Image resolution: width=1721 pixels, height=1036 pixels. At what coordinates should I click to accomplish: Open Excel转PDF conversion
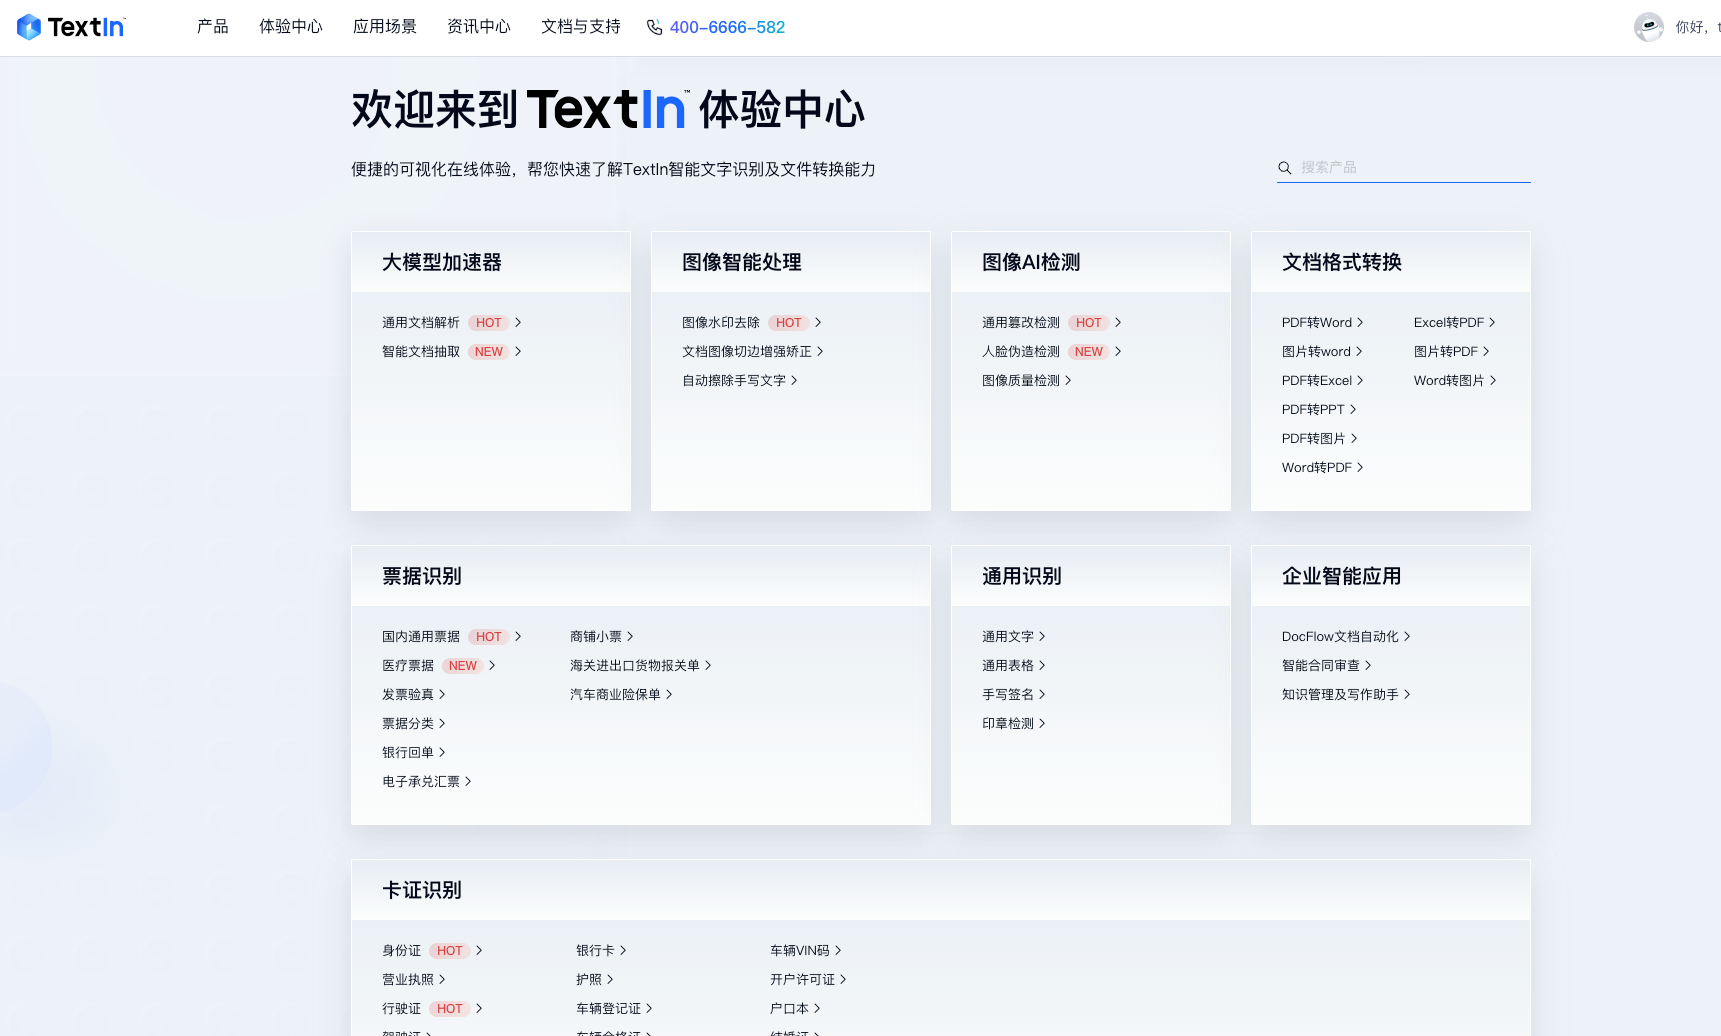[x=1449, y=323]
